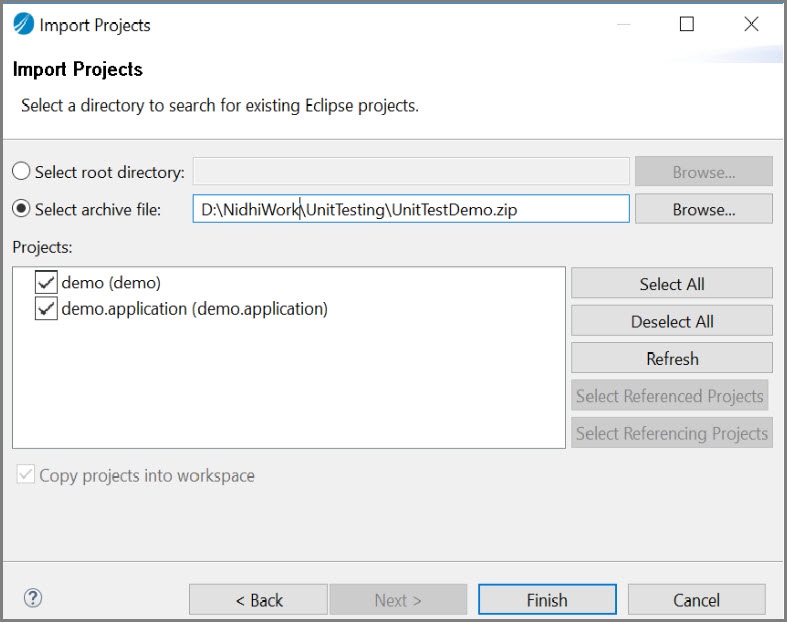Choose the archive file radio option
The image size is (787, 622).
pyautogui.click(x=21, y=209)
